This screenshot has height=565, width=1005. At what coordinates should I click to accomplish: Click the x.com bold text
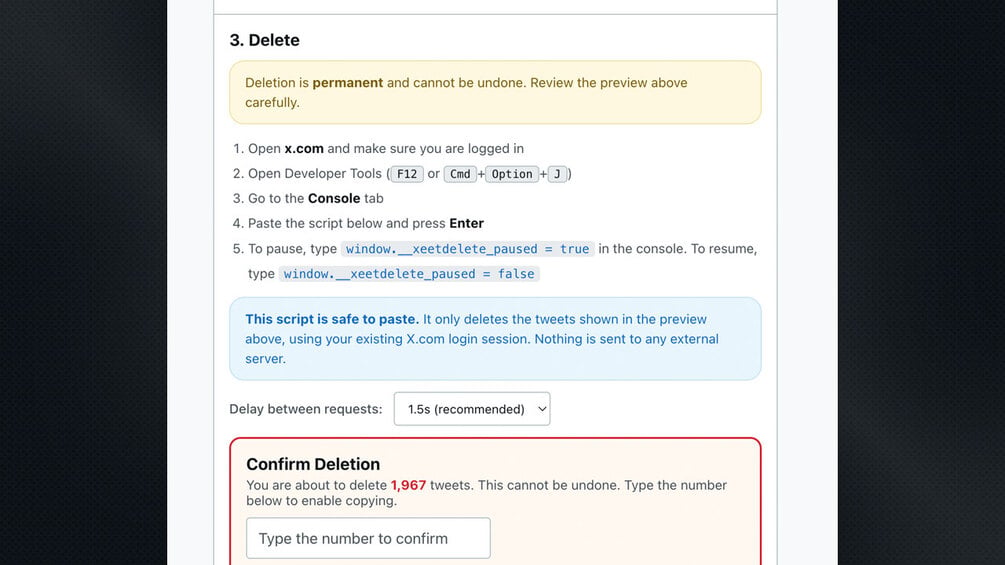(304, 149)
